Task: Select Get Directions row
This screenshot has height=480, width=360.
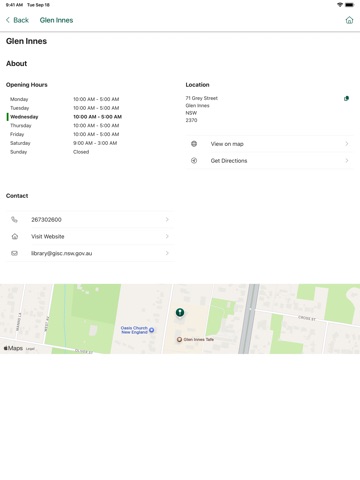Action: [269, 161]
